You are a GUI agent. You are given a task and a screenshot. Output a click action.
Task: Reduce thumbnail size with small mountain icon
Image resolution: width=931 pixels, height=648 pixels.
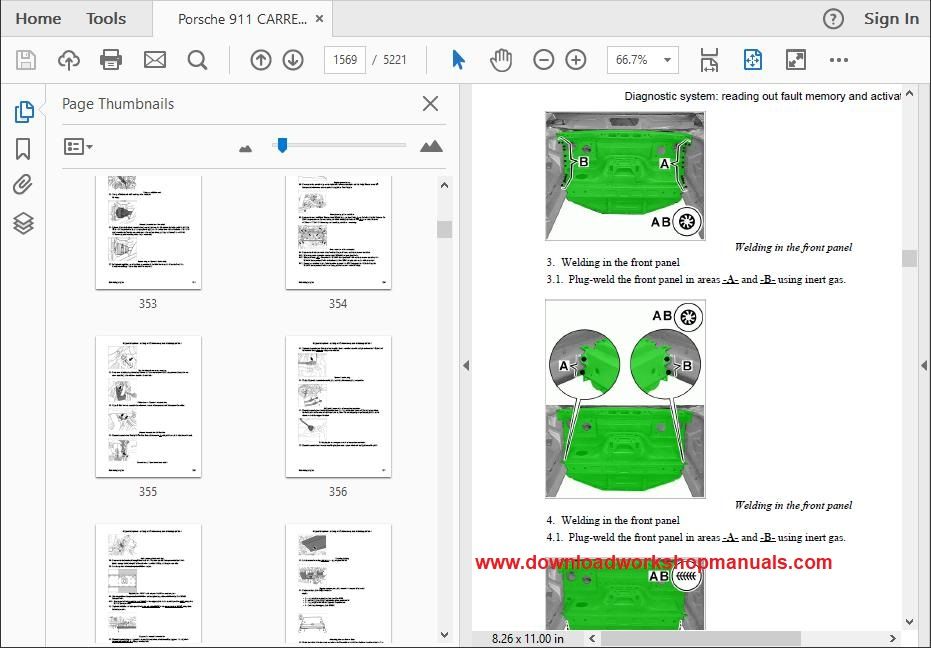(245, 148)
